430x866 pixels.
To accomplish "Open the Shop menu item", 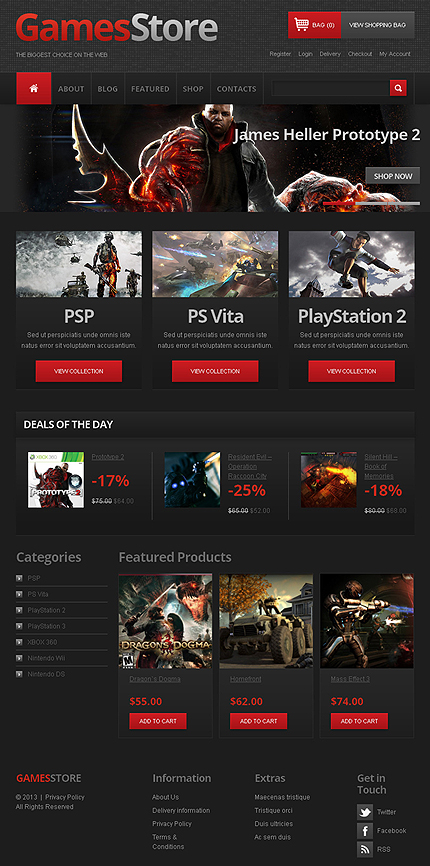I will (193, 88).
